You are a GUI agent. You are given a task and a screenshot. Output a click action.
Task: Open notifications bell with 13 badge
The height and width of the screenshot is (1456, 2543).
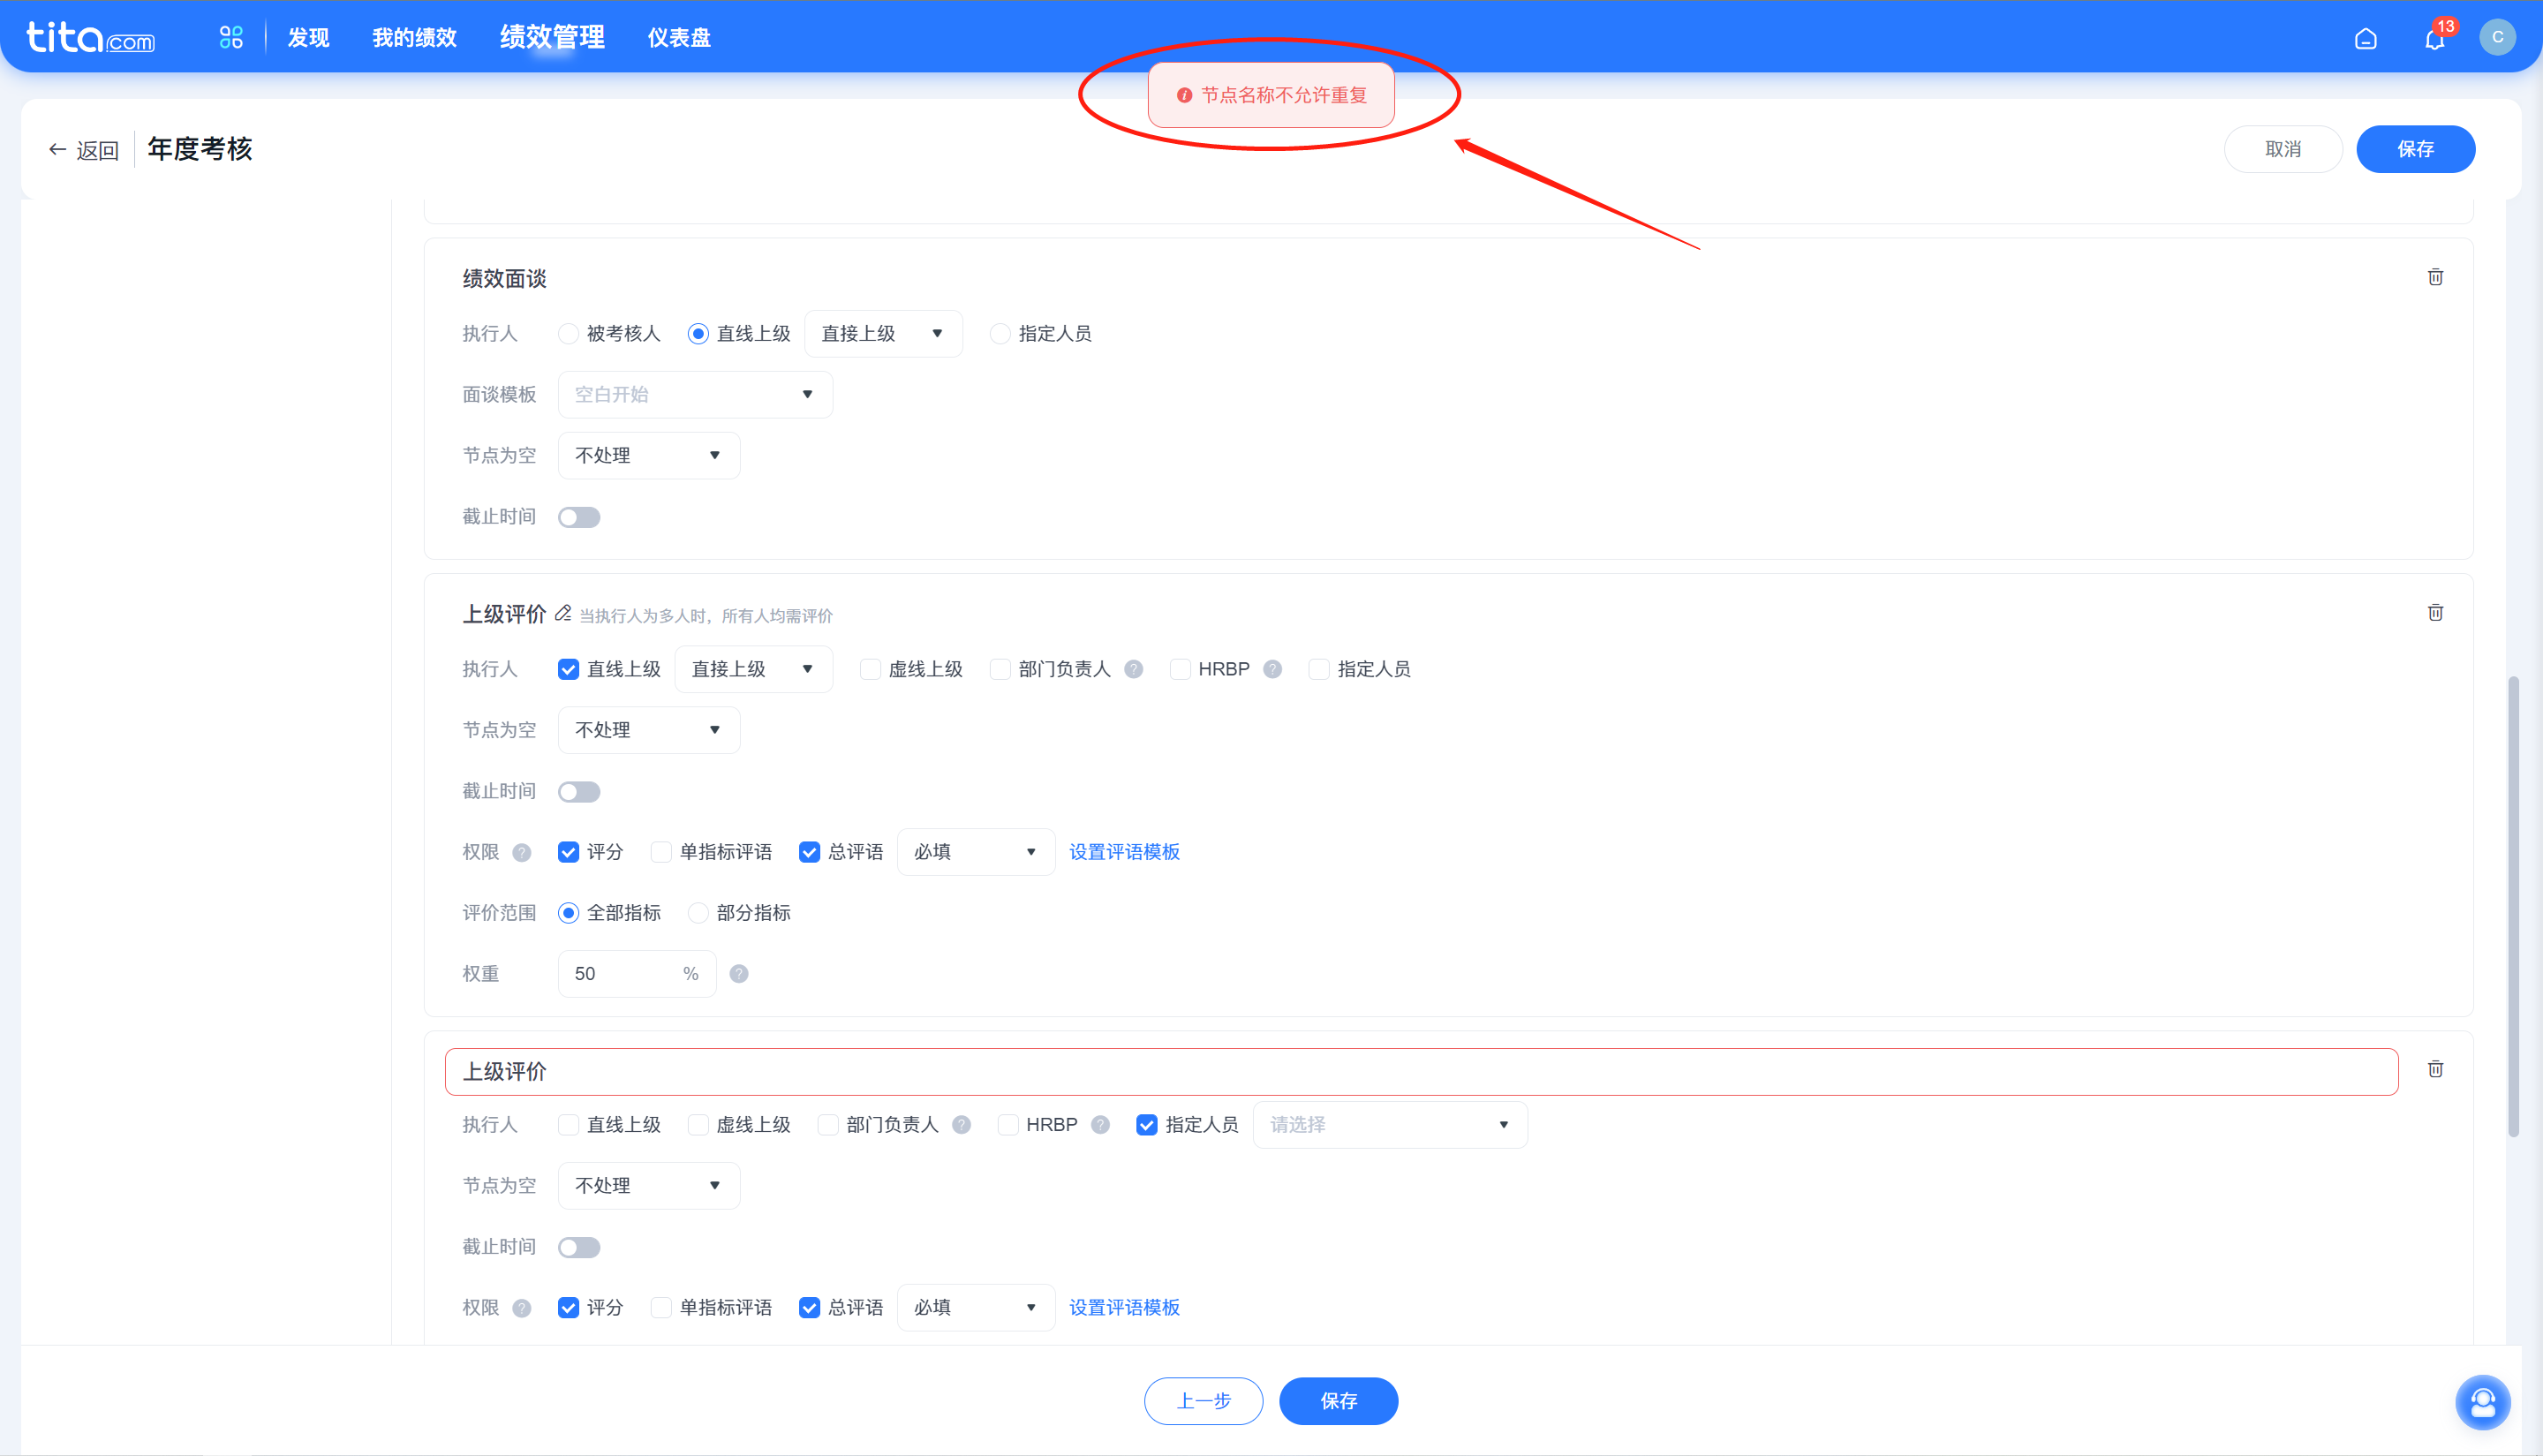tap(2435, 38)
